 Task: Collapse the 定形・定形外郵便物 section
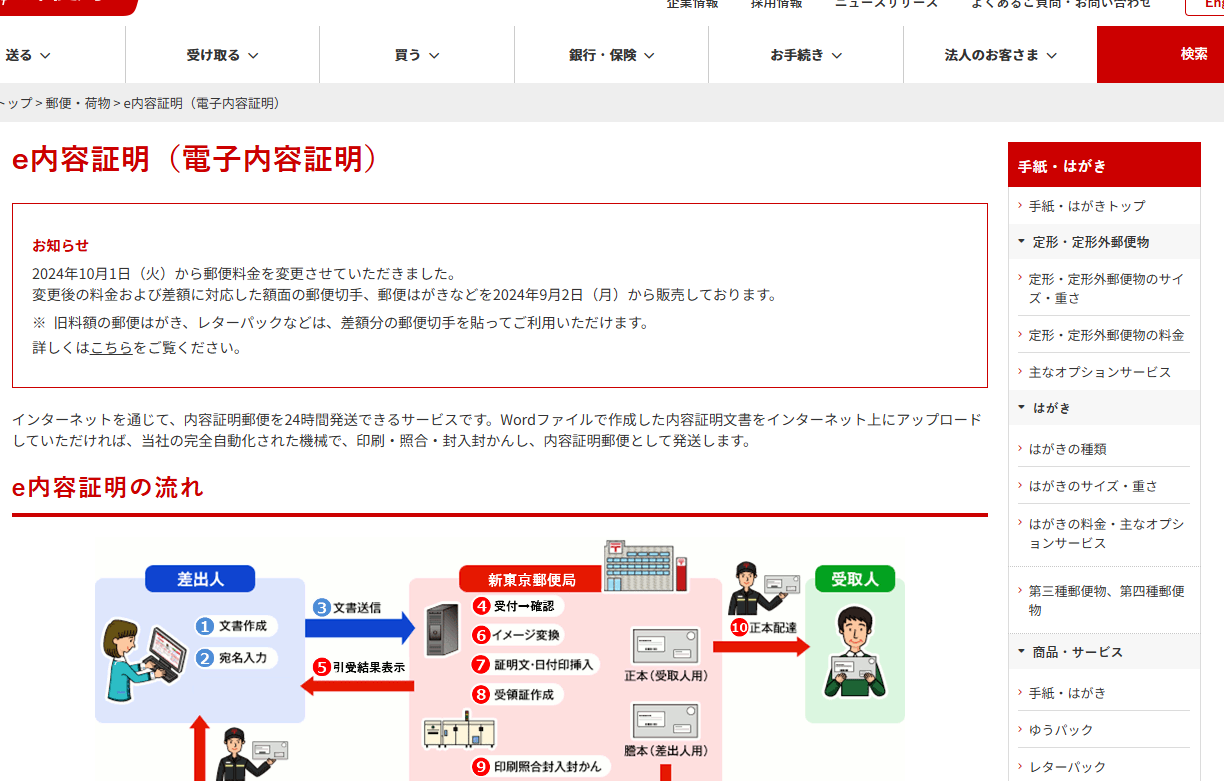(x=1104, y=242)
